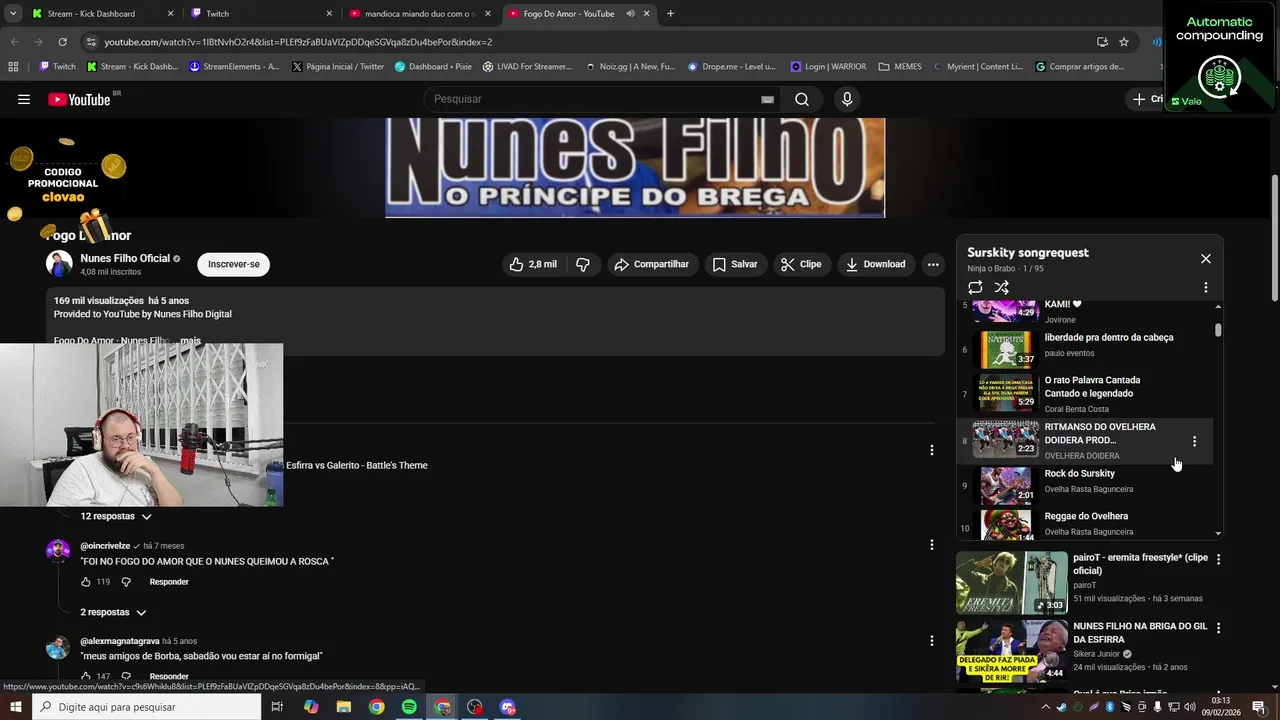
Task: Open options menu for @alexmagnatagrava comment
Action: [932, 641]
